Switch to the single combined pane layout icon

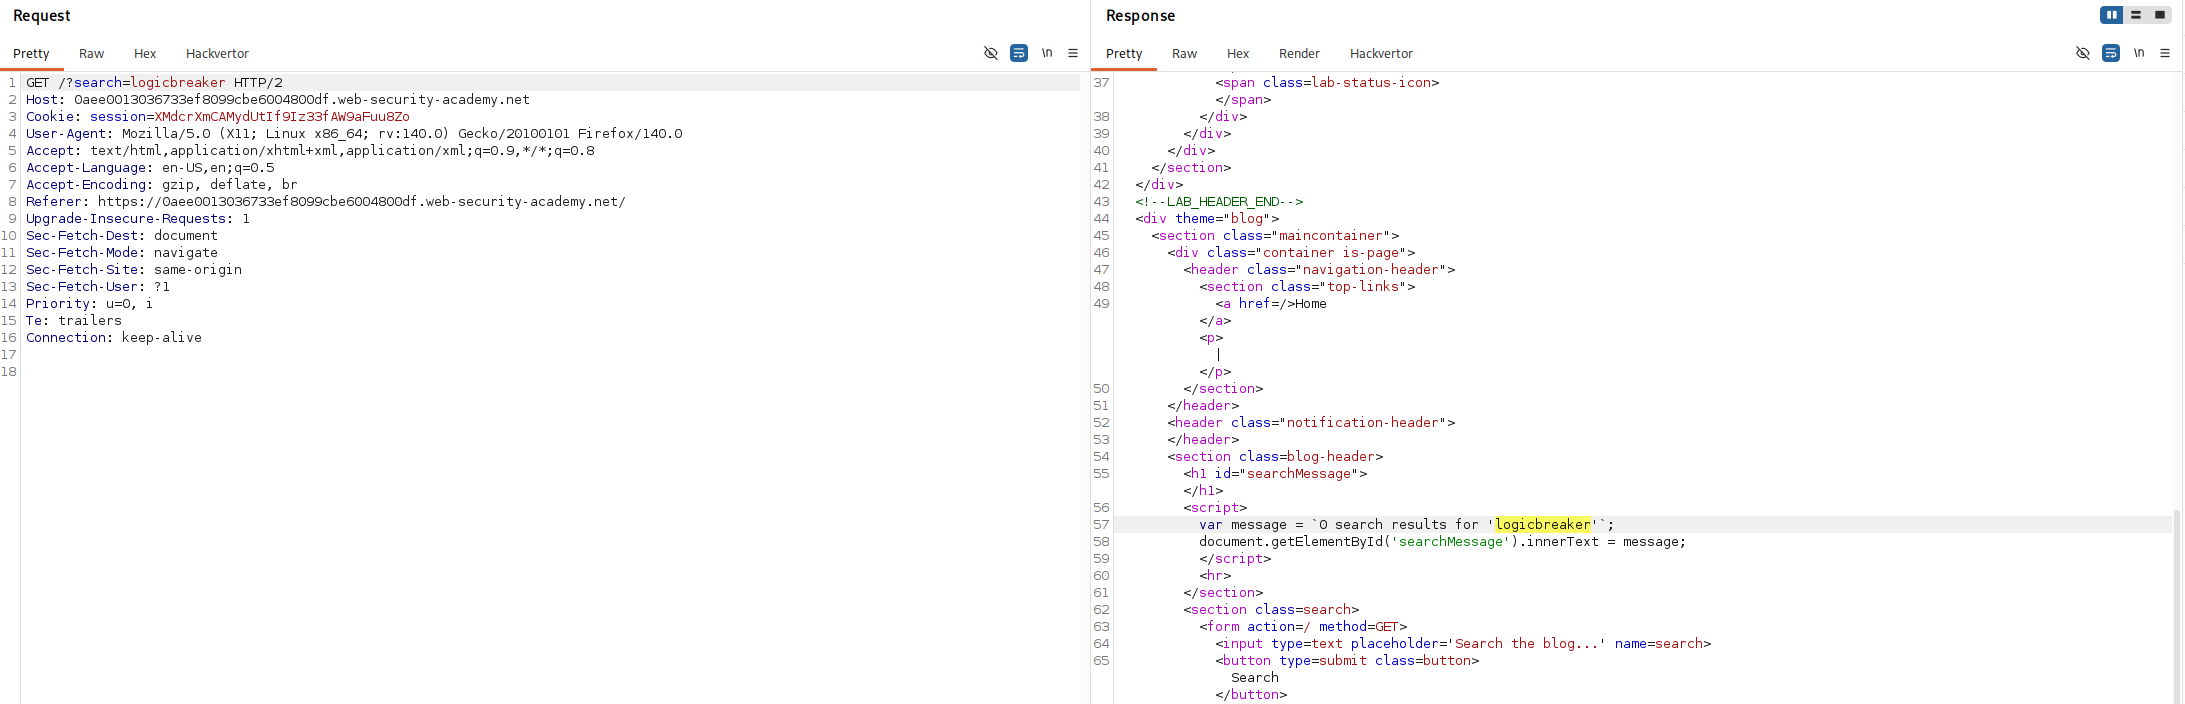pos(2160,15)
